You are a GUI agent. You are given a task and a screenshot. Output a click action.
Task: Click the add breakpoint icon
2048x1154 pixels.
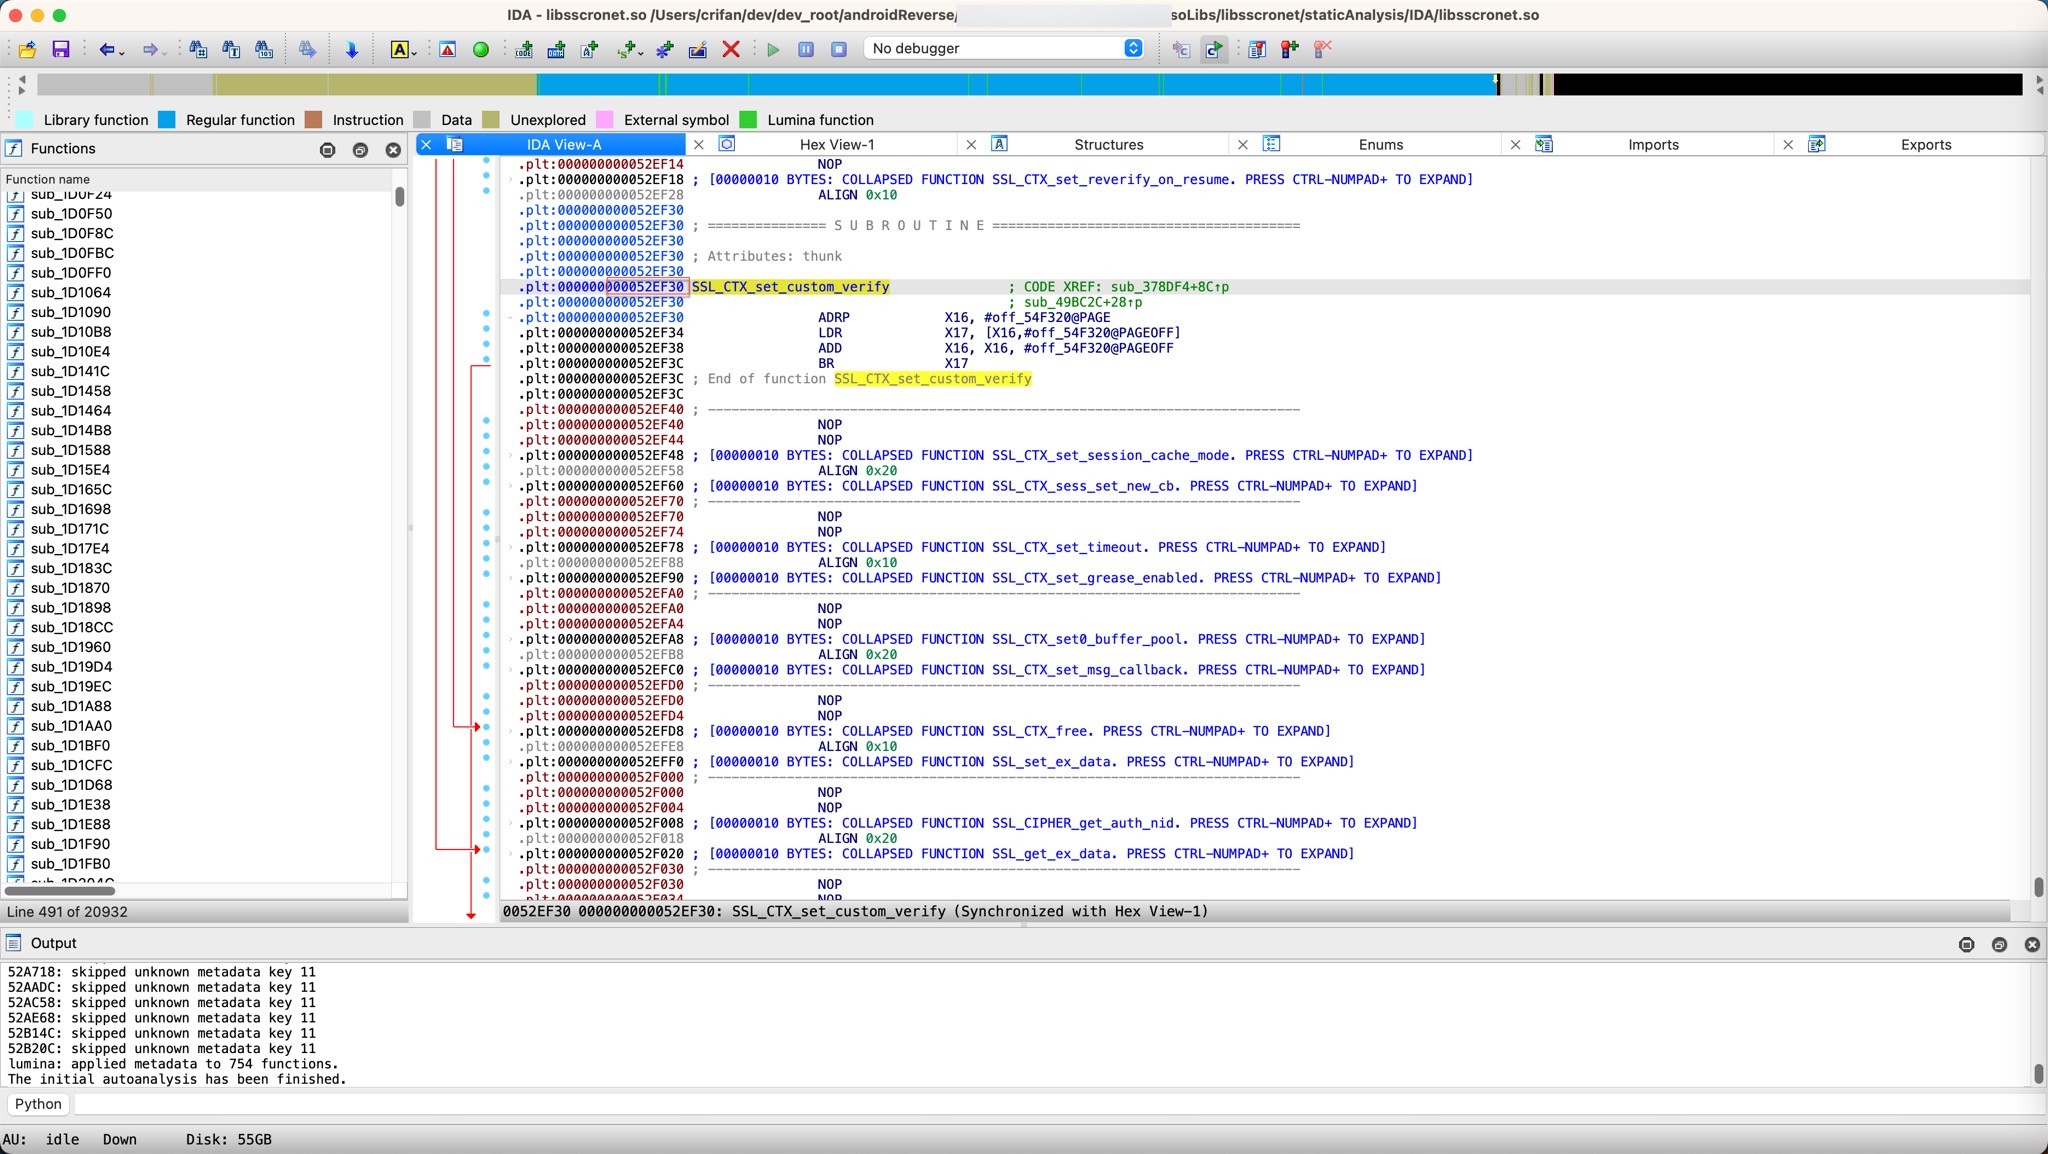[x=1290, y=49]
